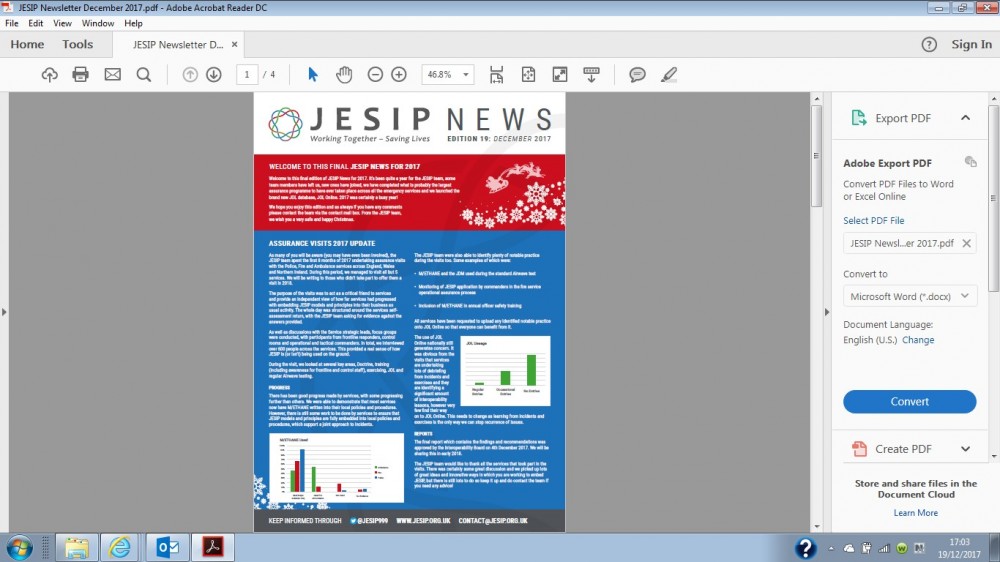The width and height of the screenshot is (1000, 562).
Task: Expand the left navigation pane arrow
Action: tap(4, 312)
